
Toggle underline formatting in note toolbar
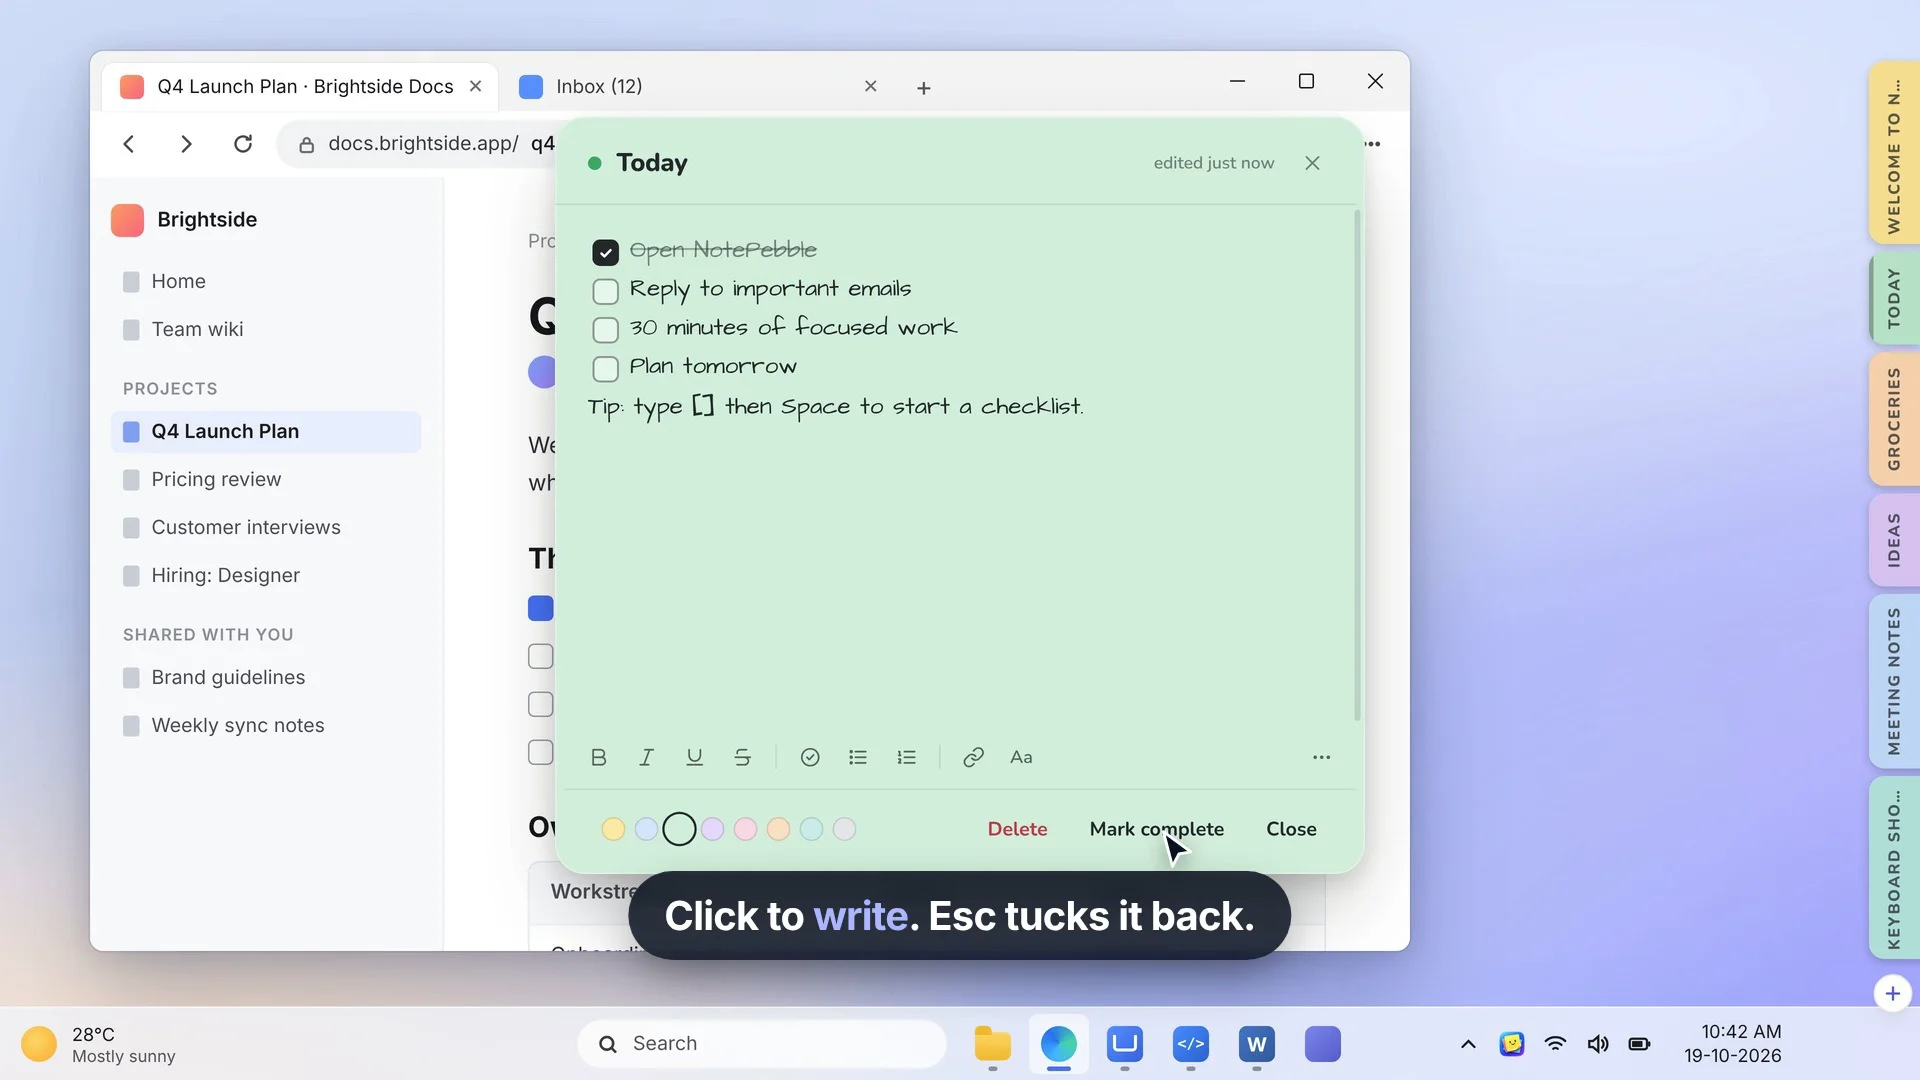(694, 757)
